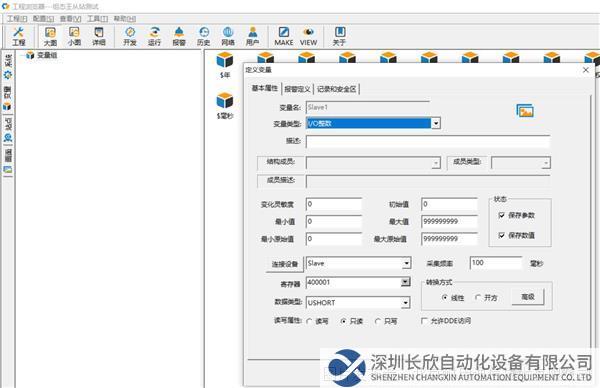Click the 成员描述 input field

(428, 181)
